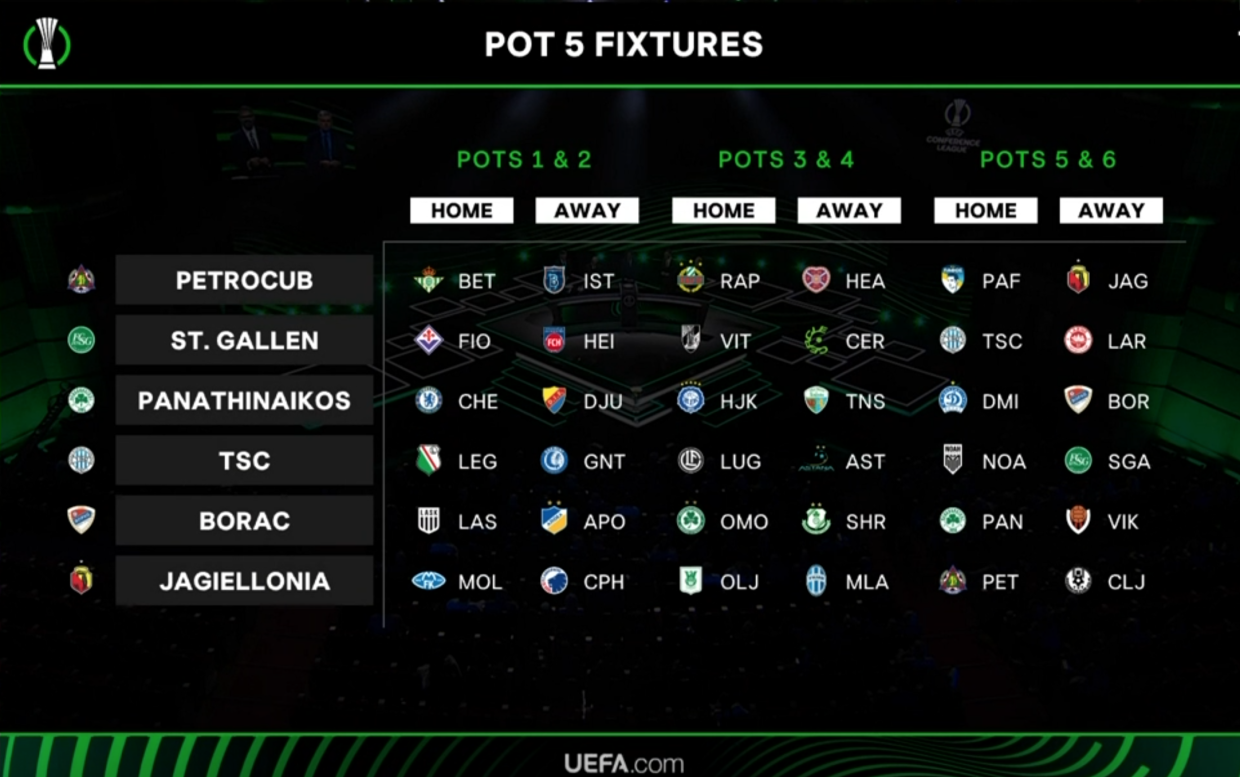Select the Copenhagen crest next to CPH
Image resolution: width=1240 pixels, height=777 pixels.
[554, 581]
